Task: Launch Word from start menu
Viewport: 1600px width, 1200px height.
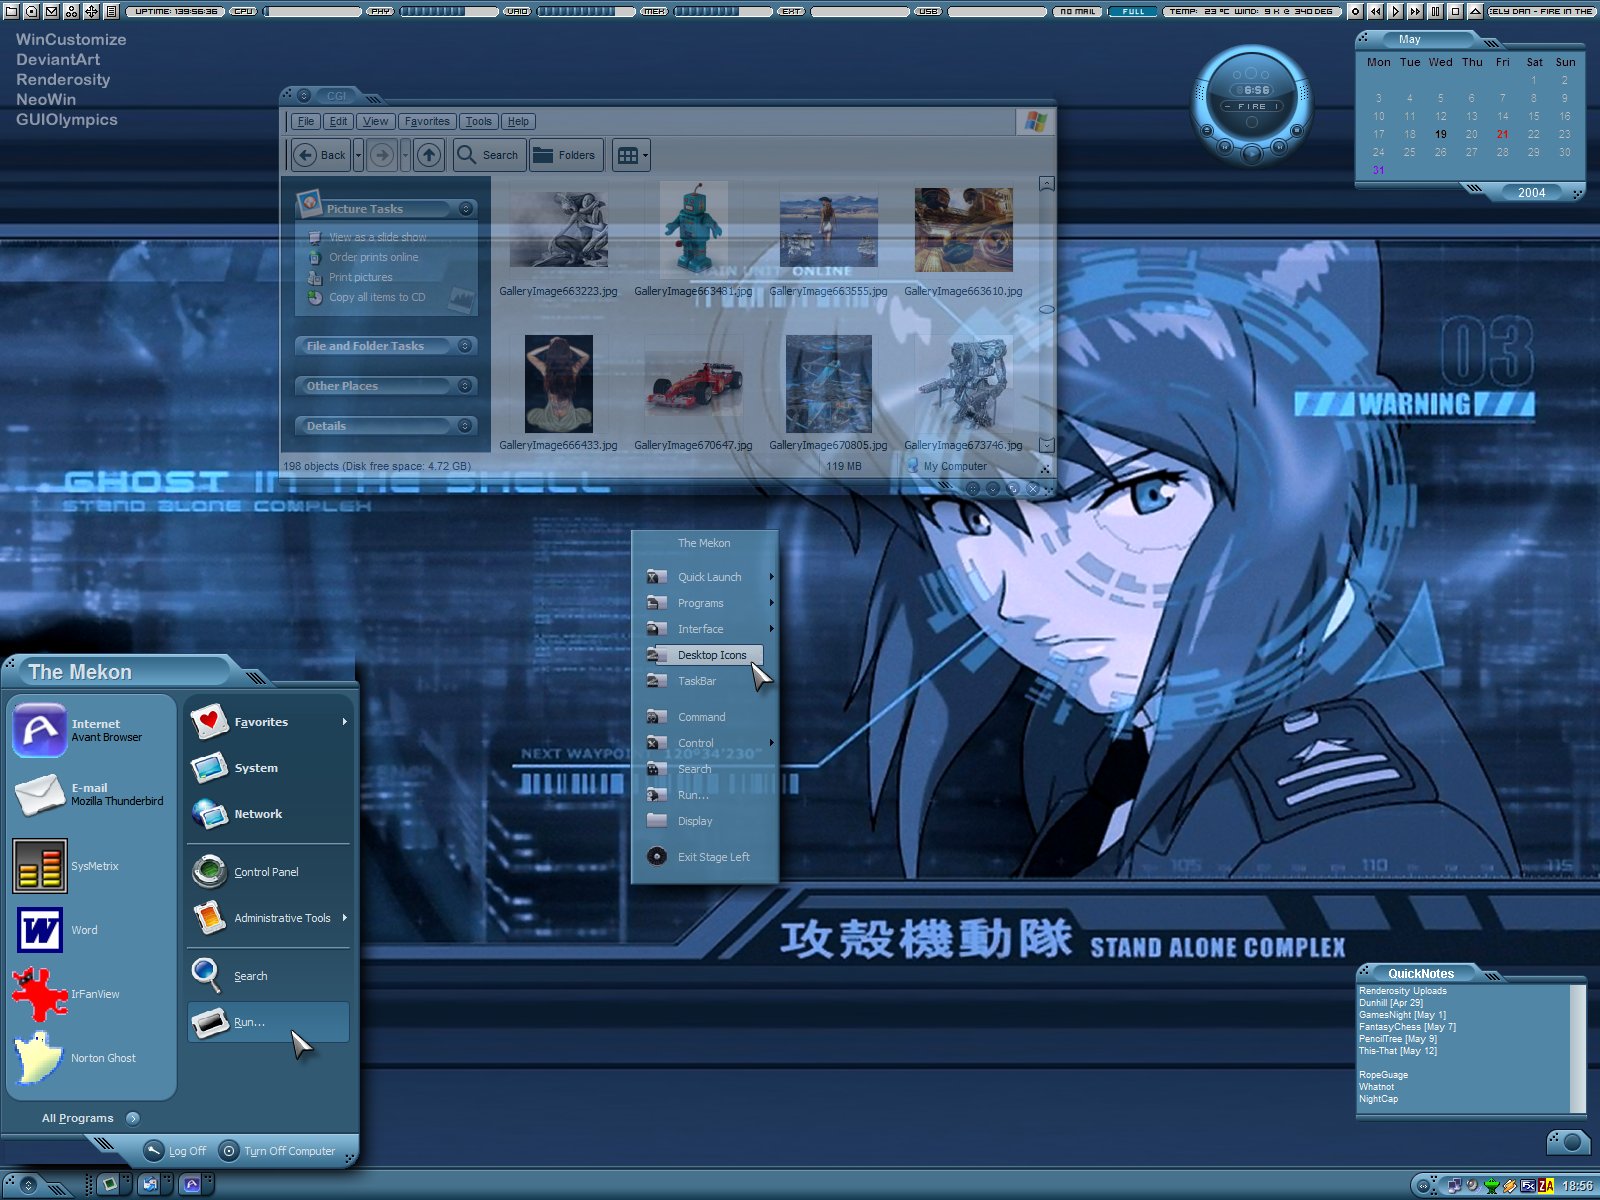Action: click(x=90, y=930)
